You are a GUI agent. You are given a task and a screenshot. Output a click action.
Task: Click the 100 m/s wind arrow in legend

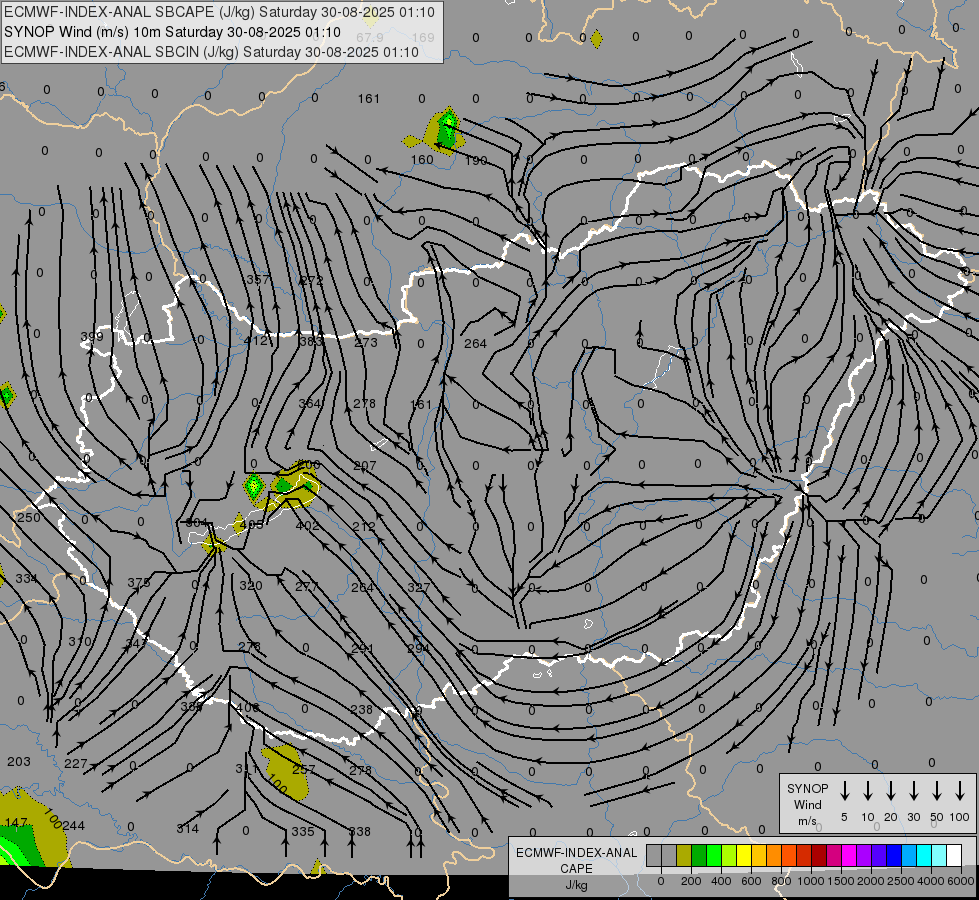click(x=960, y=791)
